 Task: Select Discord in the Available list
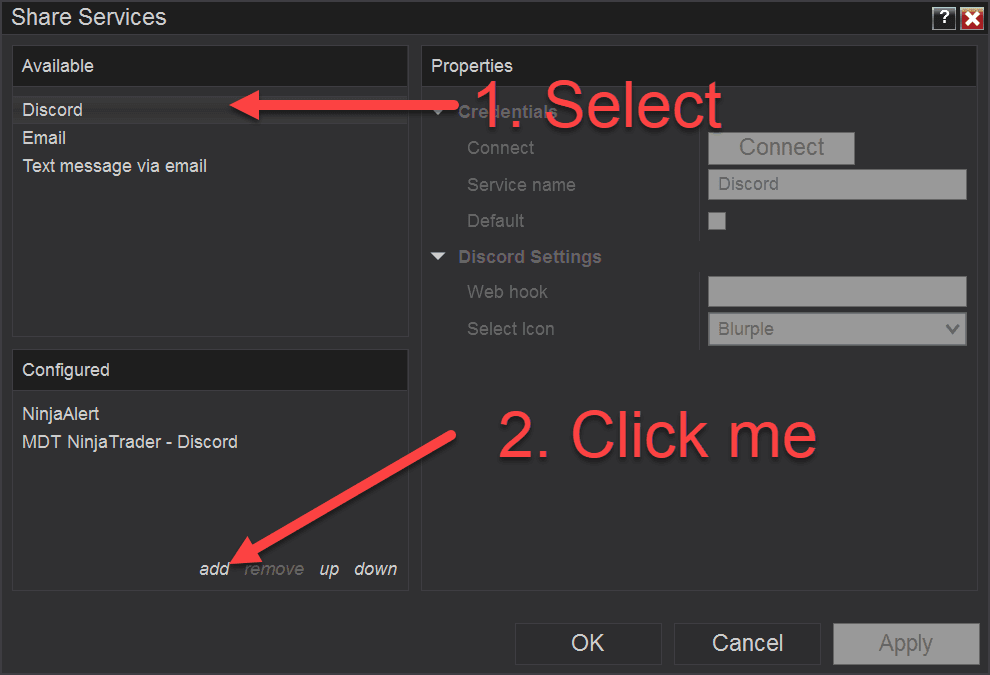pyautogui.click(x=210, y=110)
